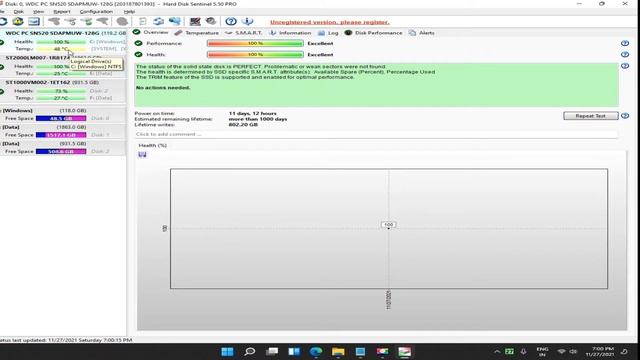The width and height of the screenshot is (640, 360).
Task: Click the gray disk icon beside red monitor
Action: click(211, 21)
